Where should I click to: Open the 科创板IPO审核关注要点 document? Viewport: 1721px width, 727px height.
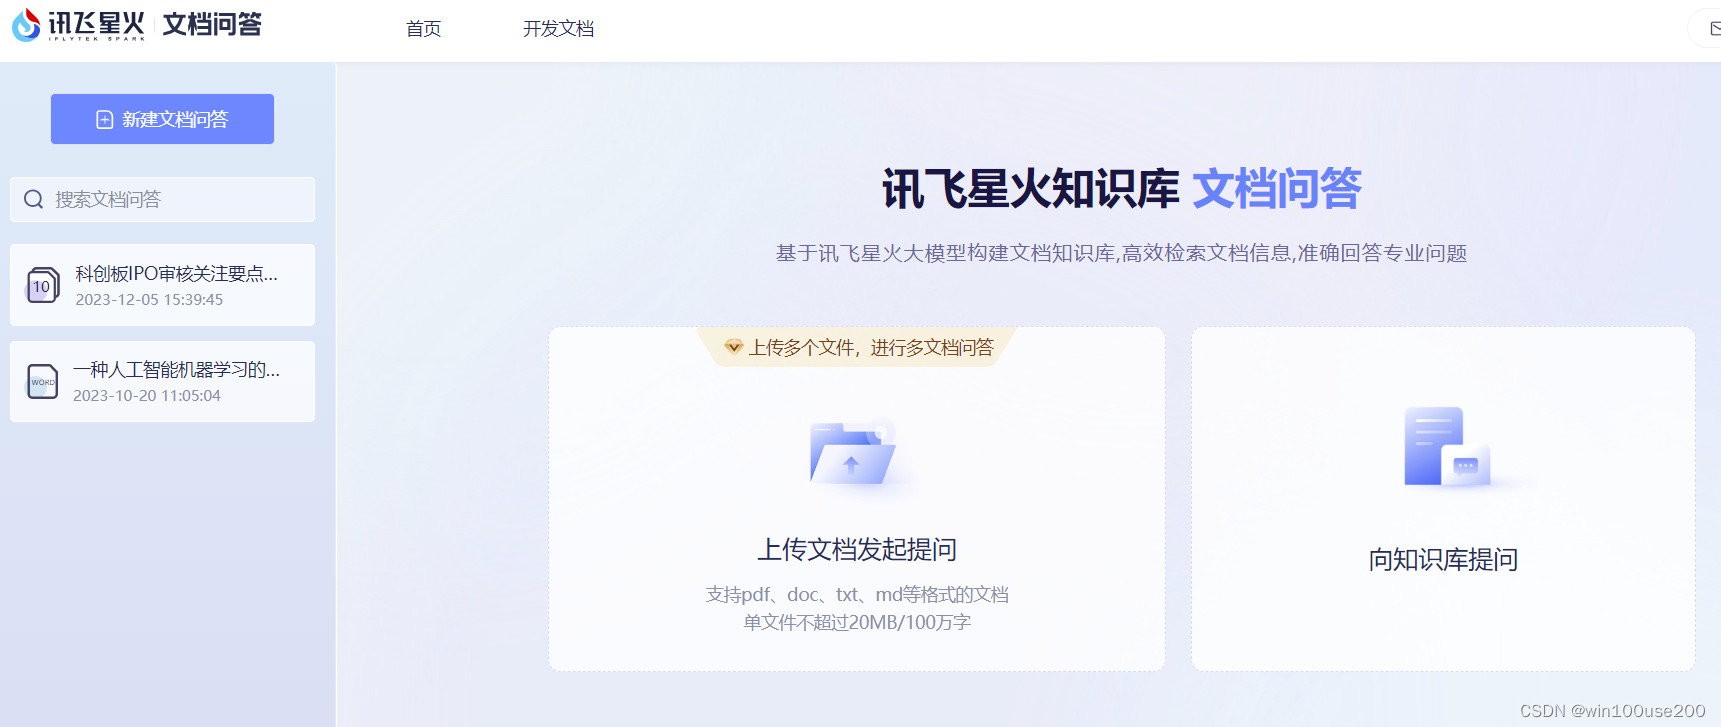pos(162,285)
